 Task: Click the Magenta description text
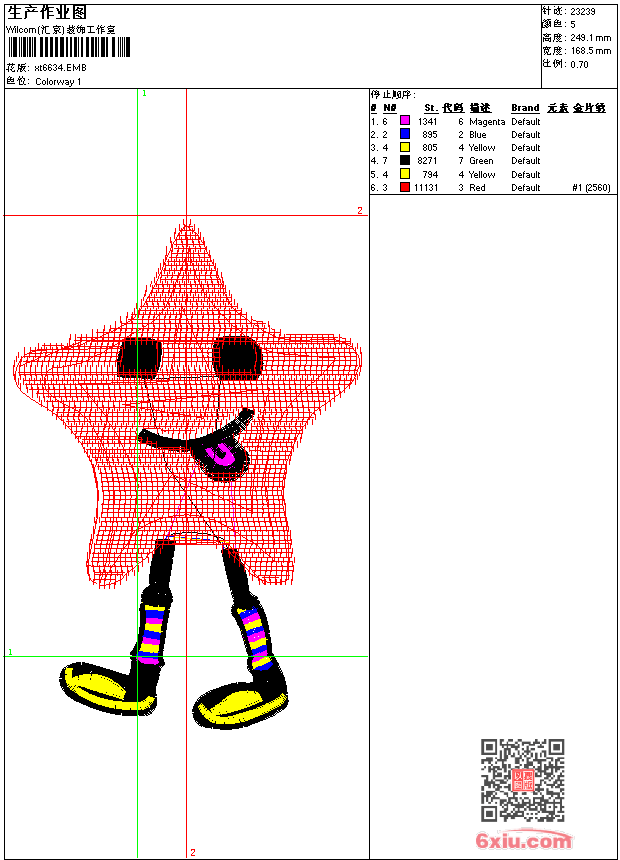tap(487, 122)
